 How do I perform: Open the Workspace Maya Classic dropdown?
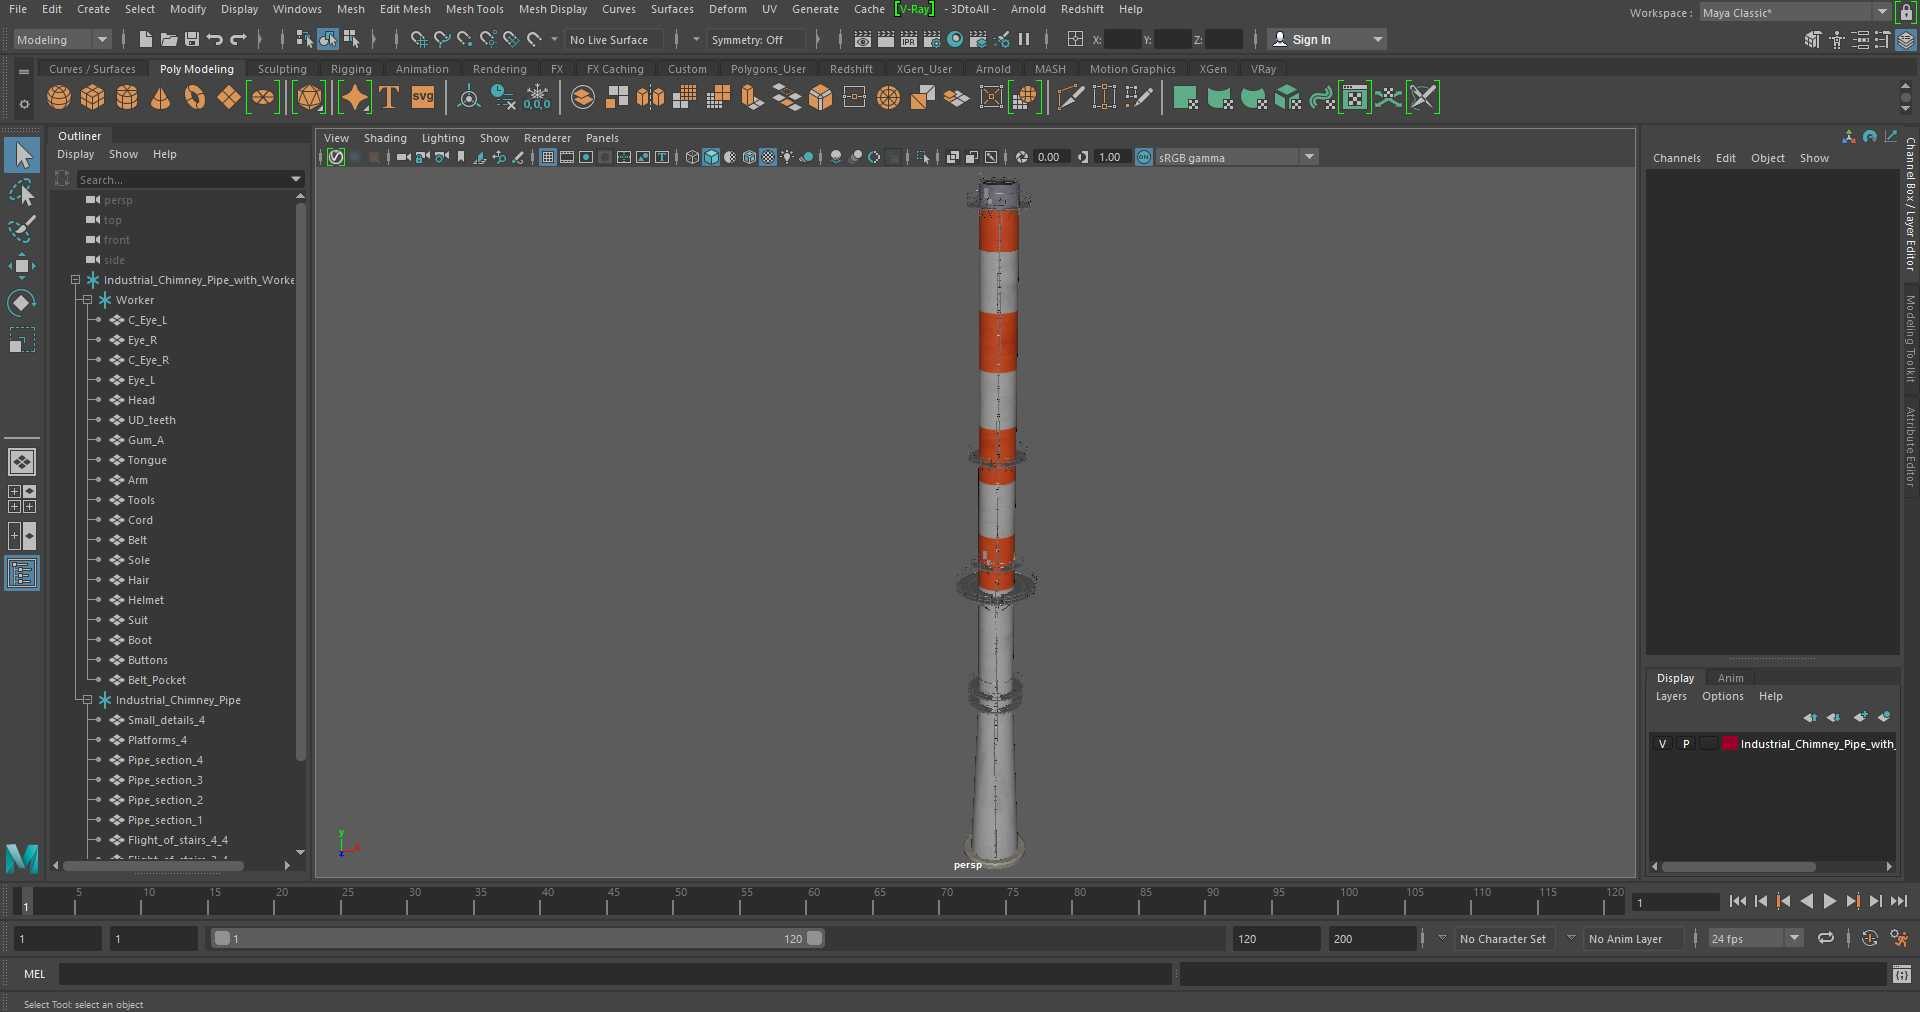point(1794,13)
